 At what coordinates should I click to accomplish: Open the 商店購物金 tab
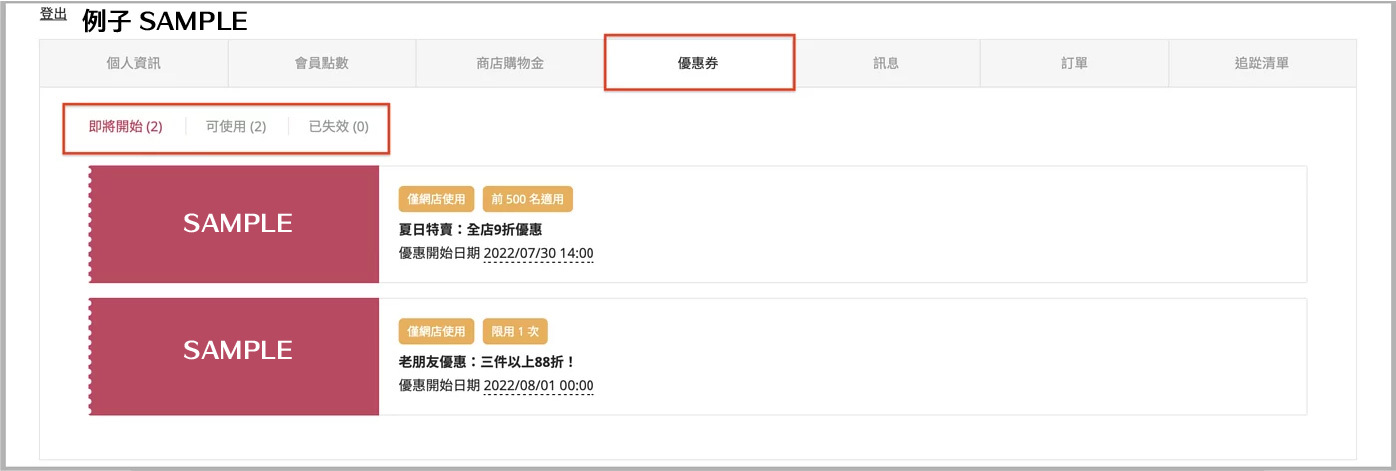pos(509,63)
